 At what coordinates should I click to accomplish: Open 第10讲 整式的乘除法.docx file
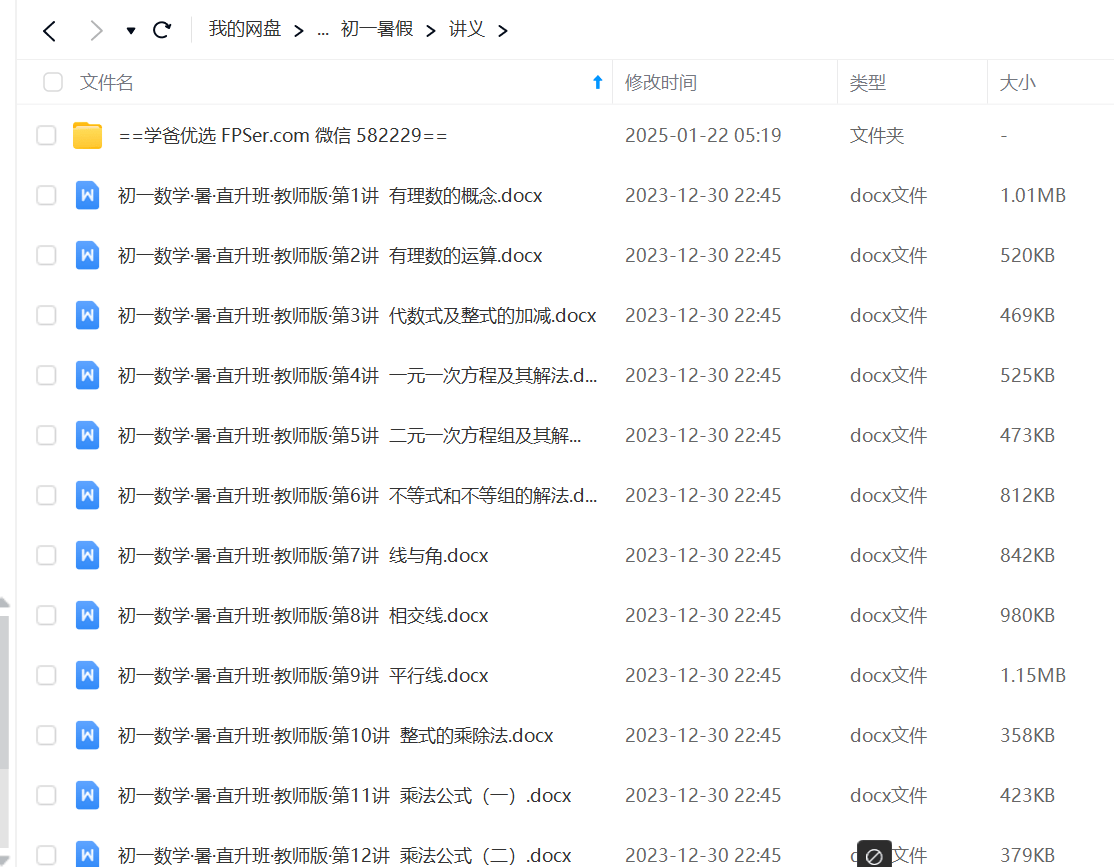point(335,736)
